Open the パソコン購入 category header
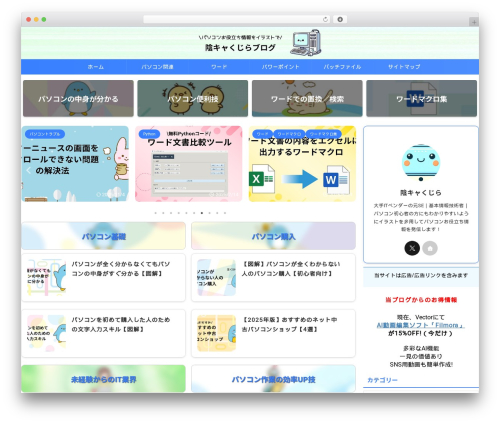This screenshot has height=423, width=500. 273,236
